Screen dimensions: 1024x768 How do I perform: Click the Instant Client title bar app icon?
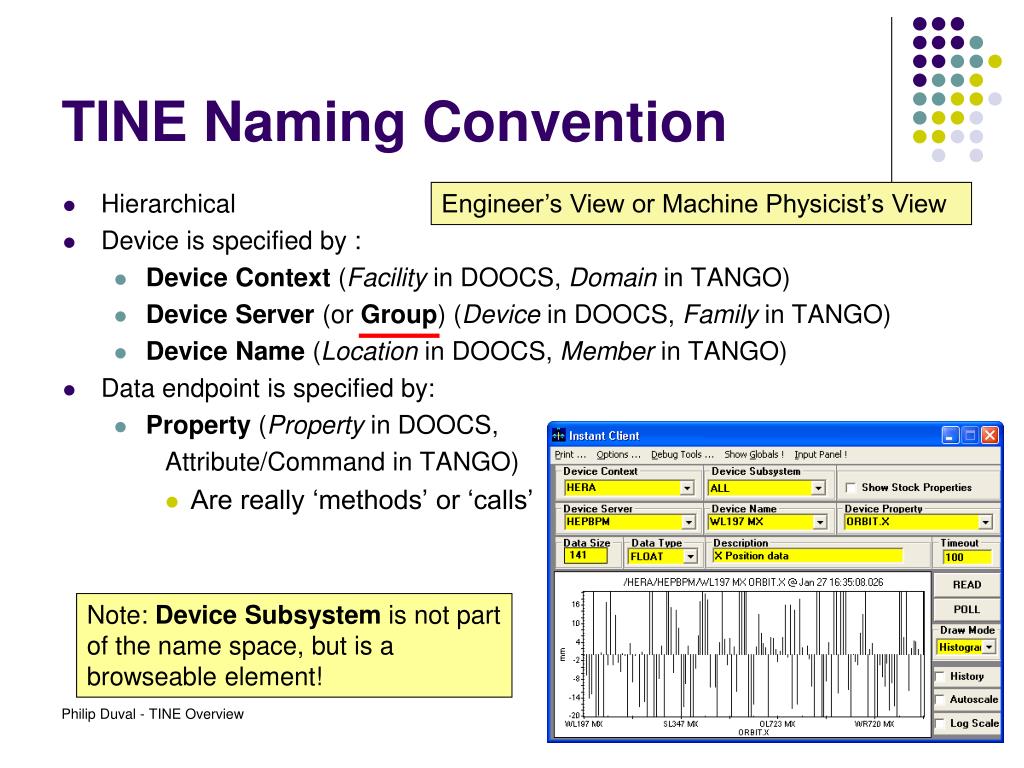click(x=558, y=435)
